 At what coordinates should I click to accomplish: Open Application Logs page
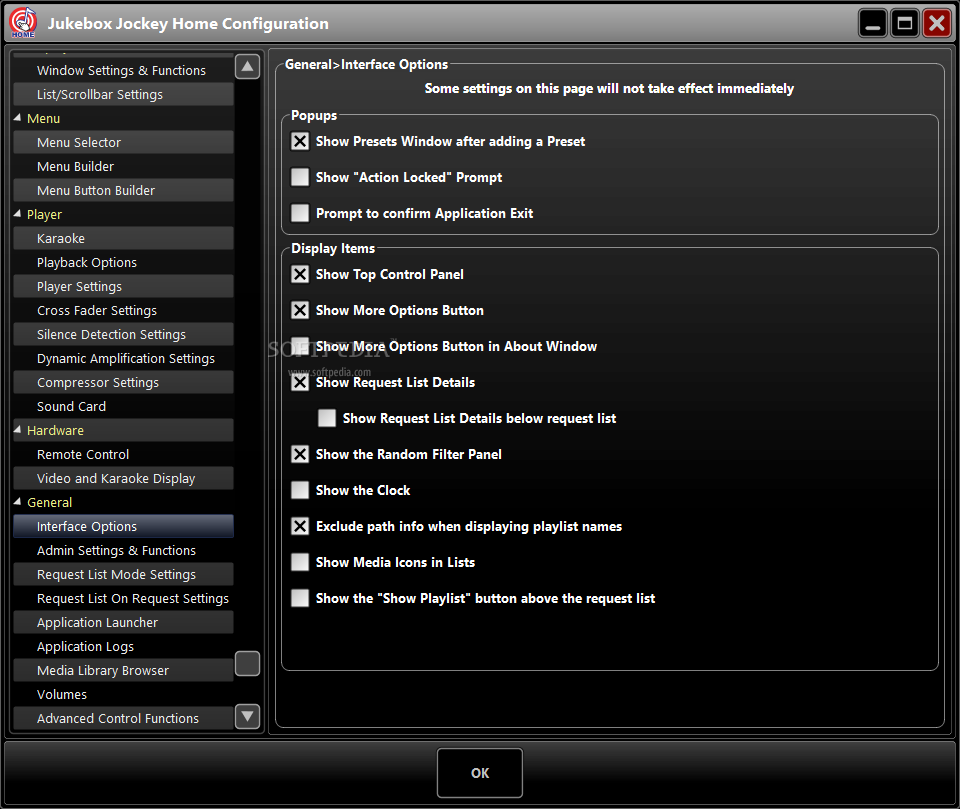(123, 646)
